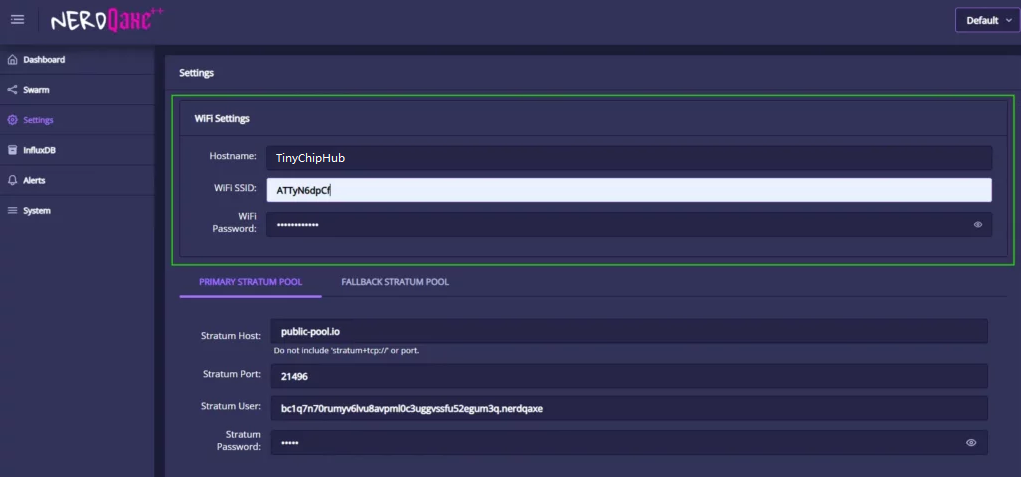The image size is (1021, 477).
Task: Click the NerdQaxe++ logo
Action: pos(107,19)
